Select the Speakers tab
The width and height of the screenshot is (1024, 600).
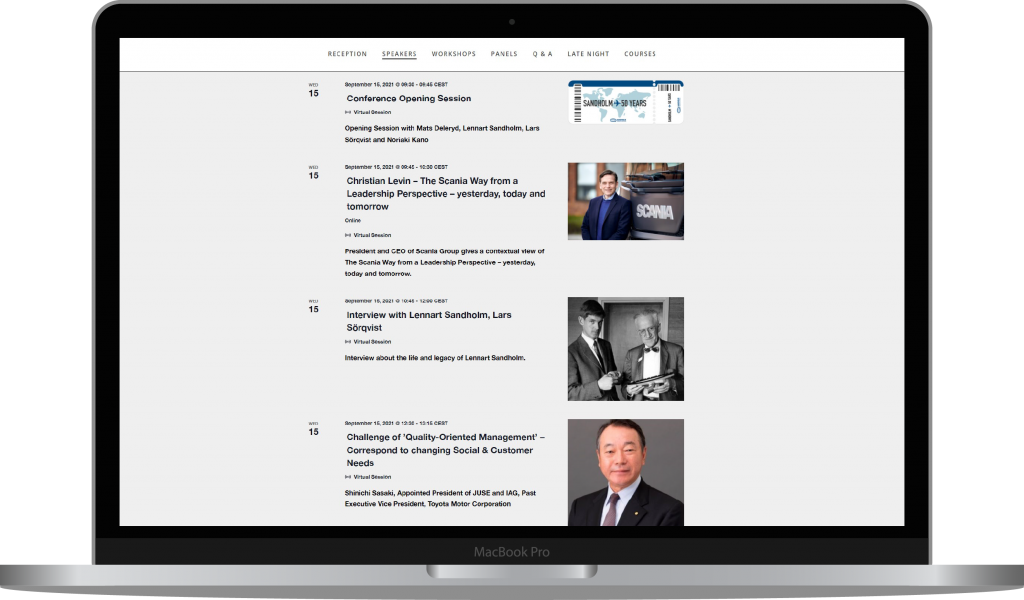399,54
